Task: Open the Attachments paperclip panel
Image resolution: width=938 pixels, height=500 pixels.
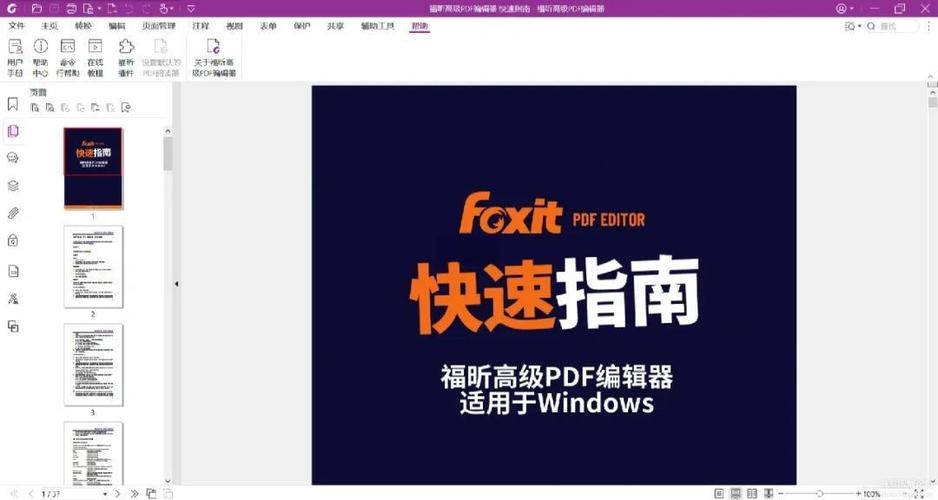Action: (13, 213)
